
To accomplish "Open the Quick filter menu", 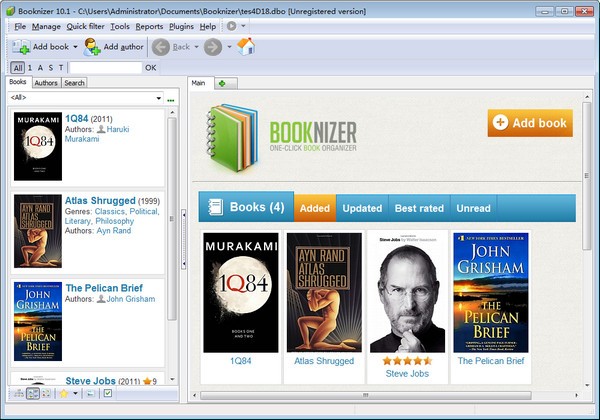I will tap(85, 26).
